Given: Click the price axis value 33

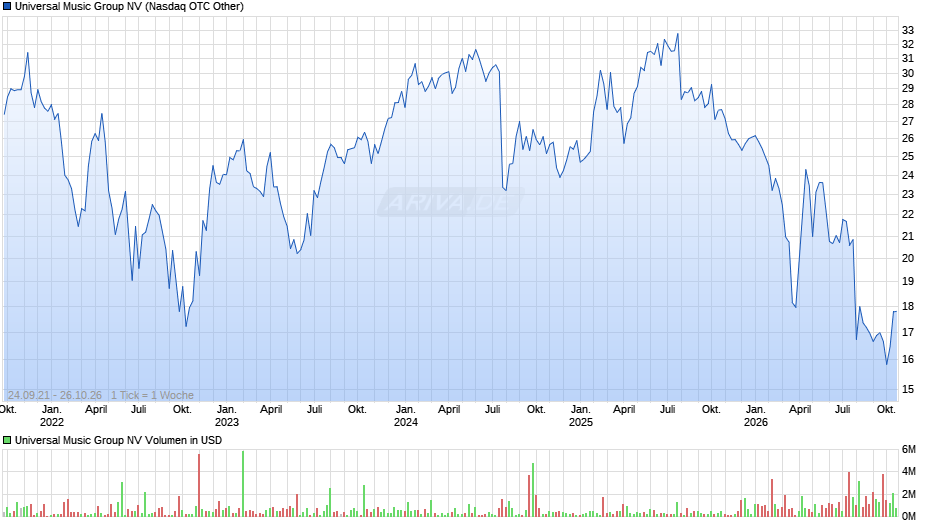Looking at the screenshot, I should tap(908, 30).
